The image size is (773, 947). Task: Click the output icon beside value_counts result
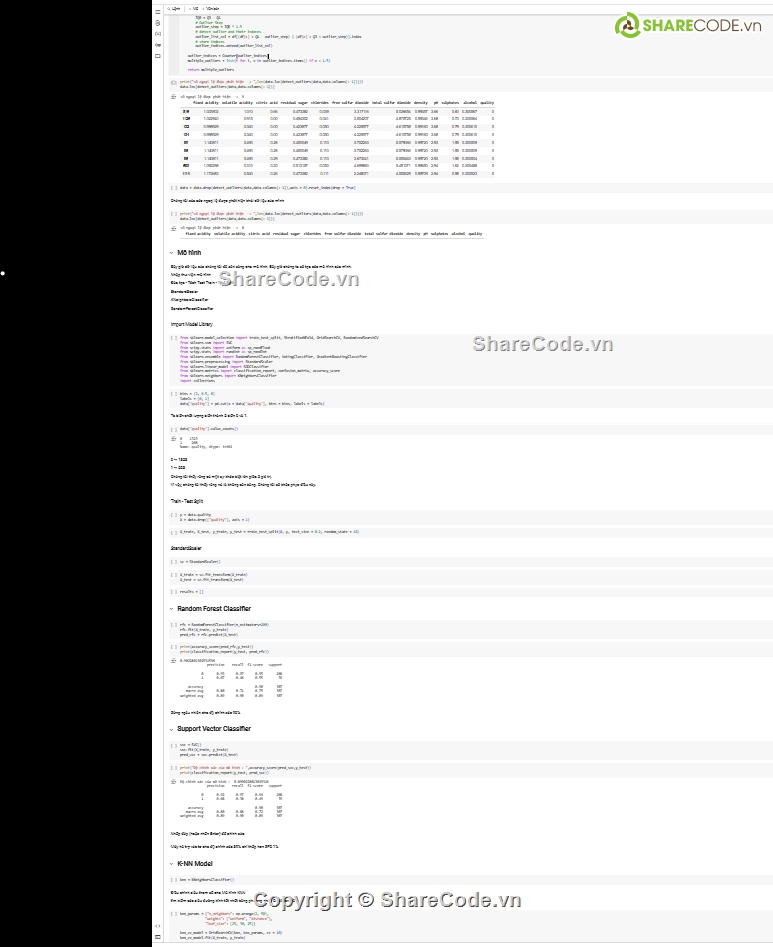pyautogui.click(x=173, y=438)
